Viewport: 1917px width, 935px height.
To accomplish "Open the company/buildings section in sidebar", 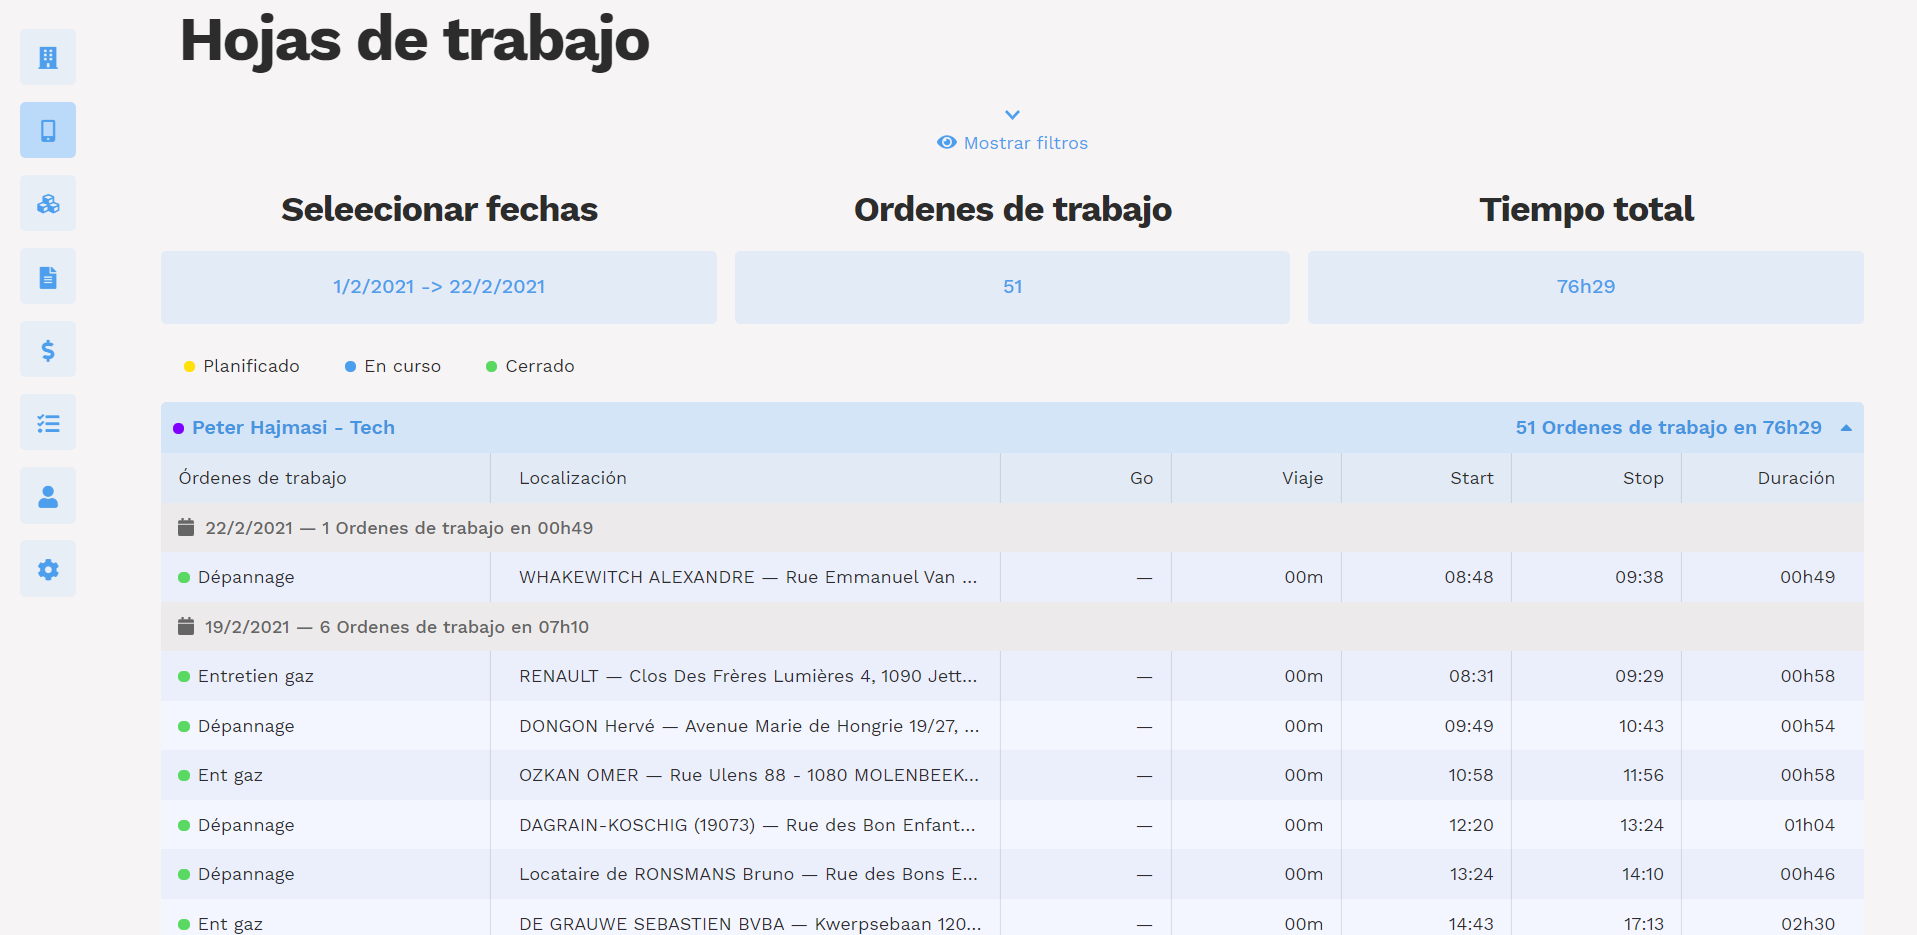I will pyautogui.click(x=47, y=57).
